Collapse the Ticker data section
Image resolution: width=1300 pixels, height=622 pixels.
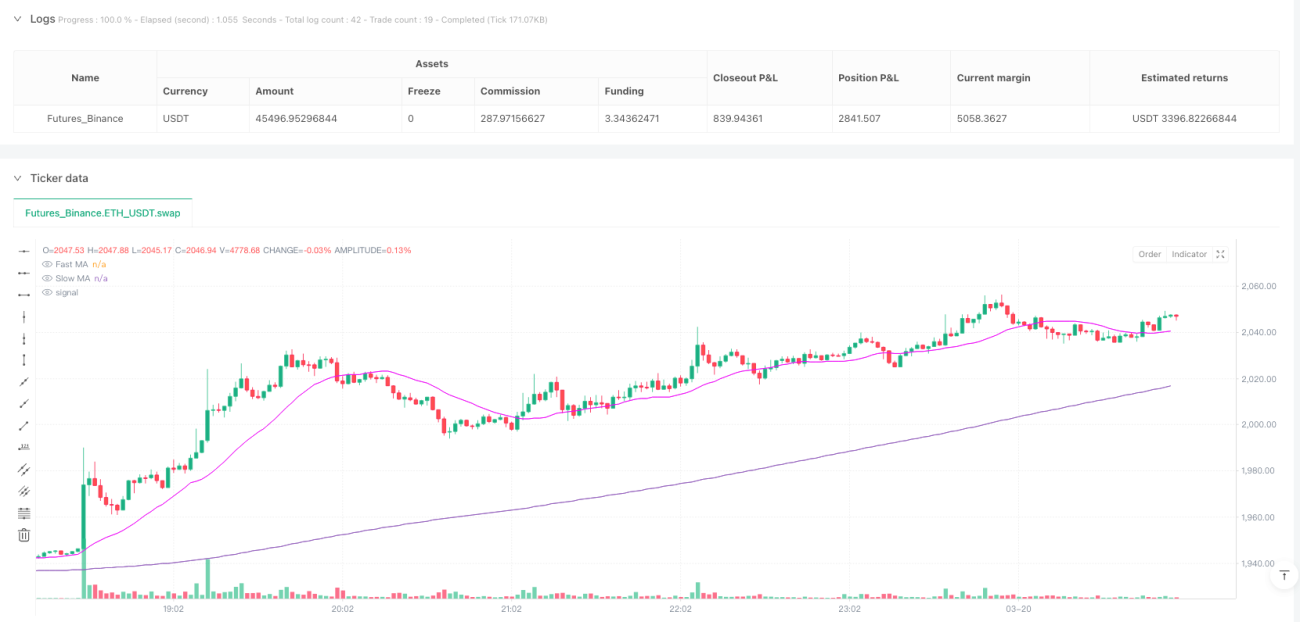point(17,178)
